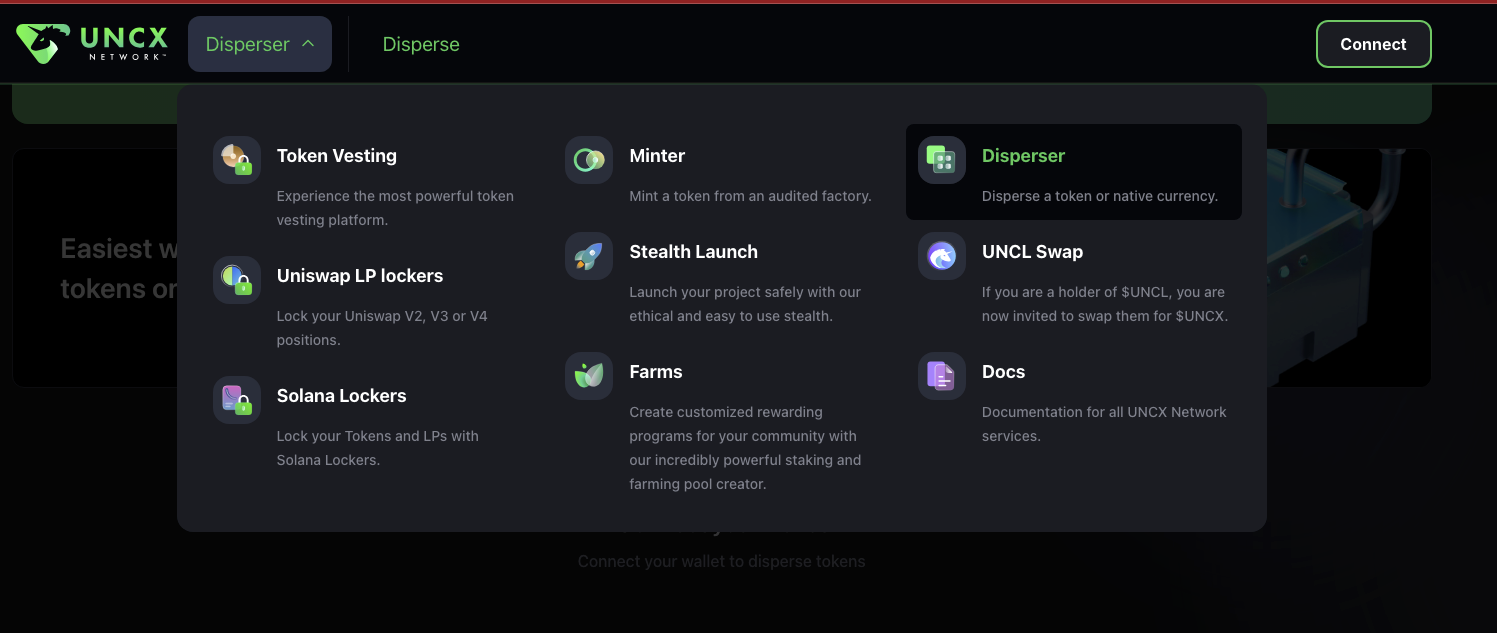Go to UNCL Swap title link
This screenshot has height=633, width=1497.
tap(1032, 252)
